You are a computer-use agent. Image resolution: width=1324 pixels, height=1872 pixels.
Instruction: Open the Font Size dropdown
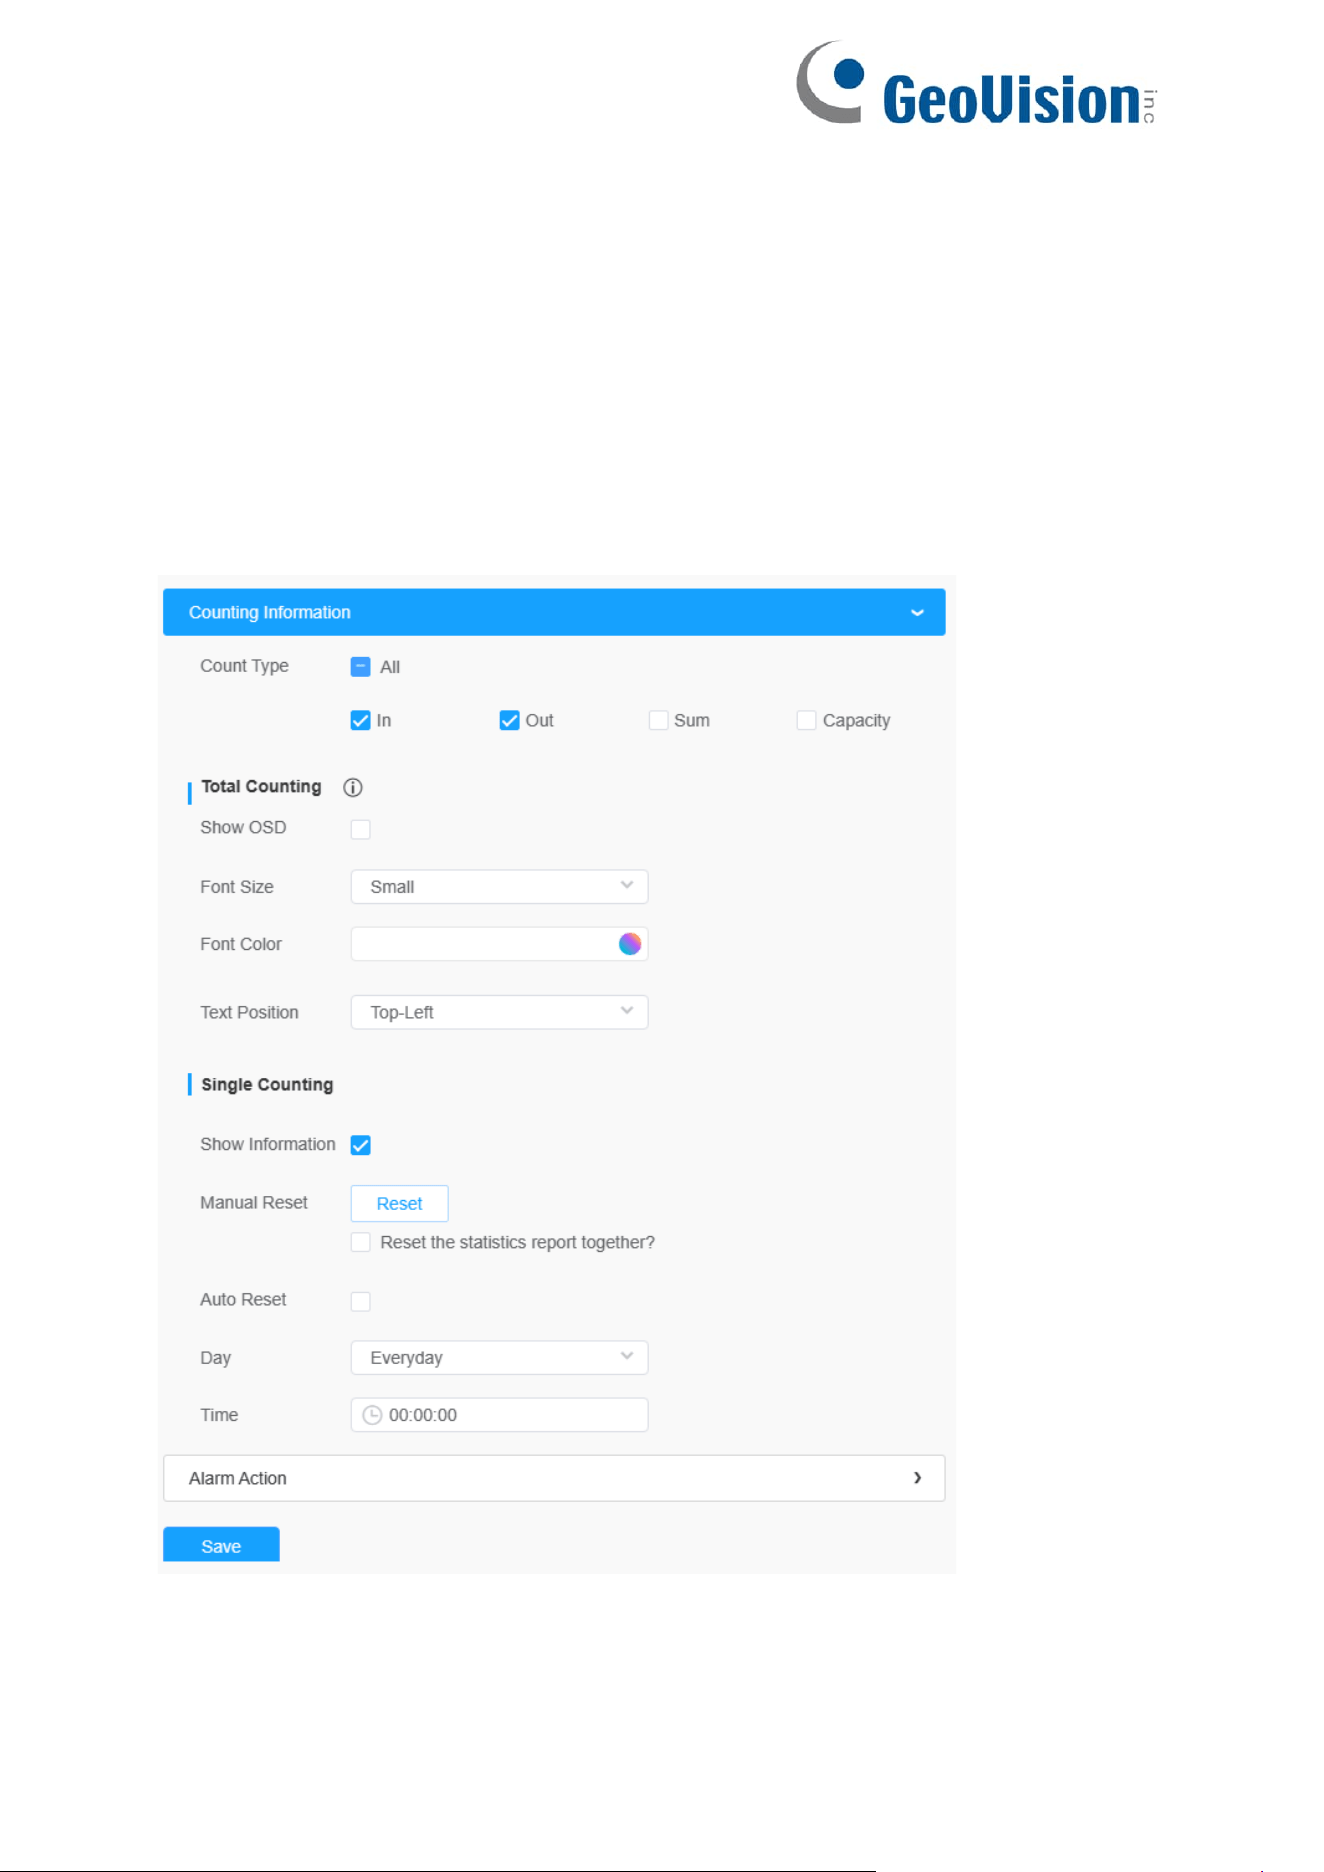(x=499, y=887)
